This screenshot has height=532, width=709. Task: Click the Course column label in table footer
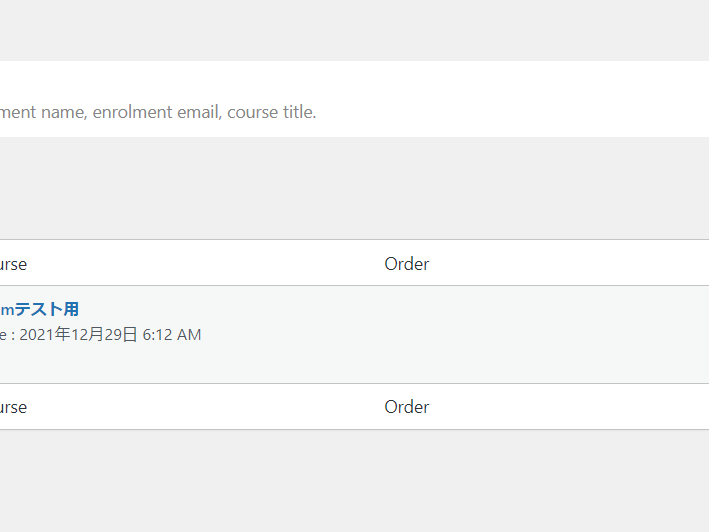pyautogui.click(x=13, y=407)
